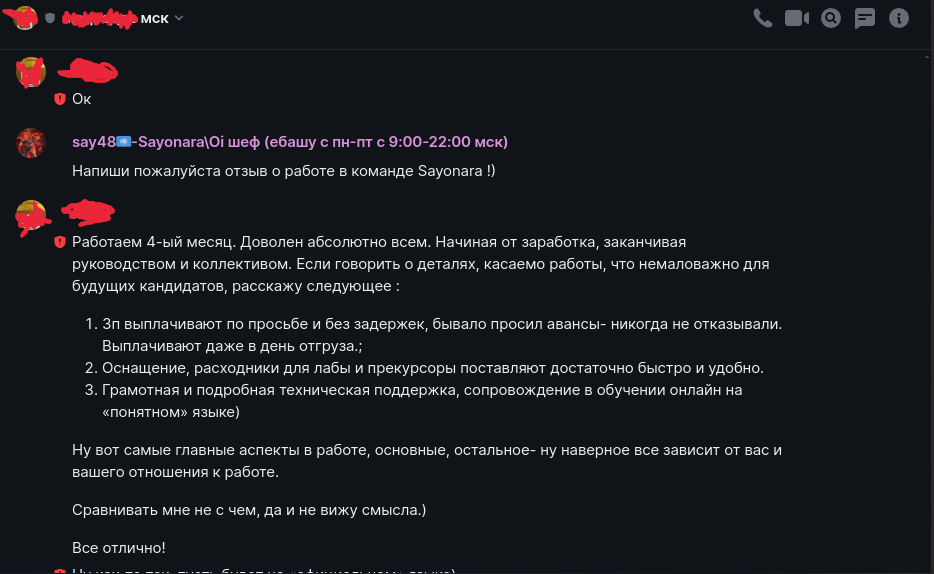
Task: Open the sender name "say48-Sayonara\Oi шеф"
Action: point(289,142)
